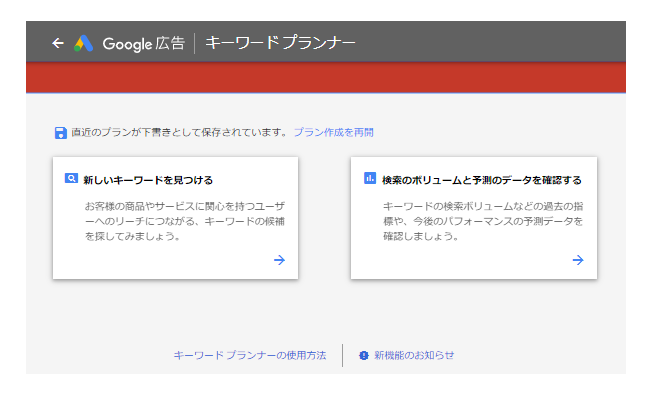The width and height of the screenshot is (663, 416).
Task: Open 新機能のお知らせ link
Action: pos(414,355)
